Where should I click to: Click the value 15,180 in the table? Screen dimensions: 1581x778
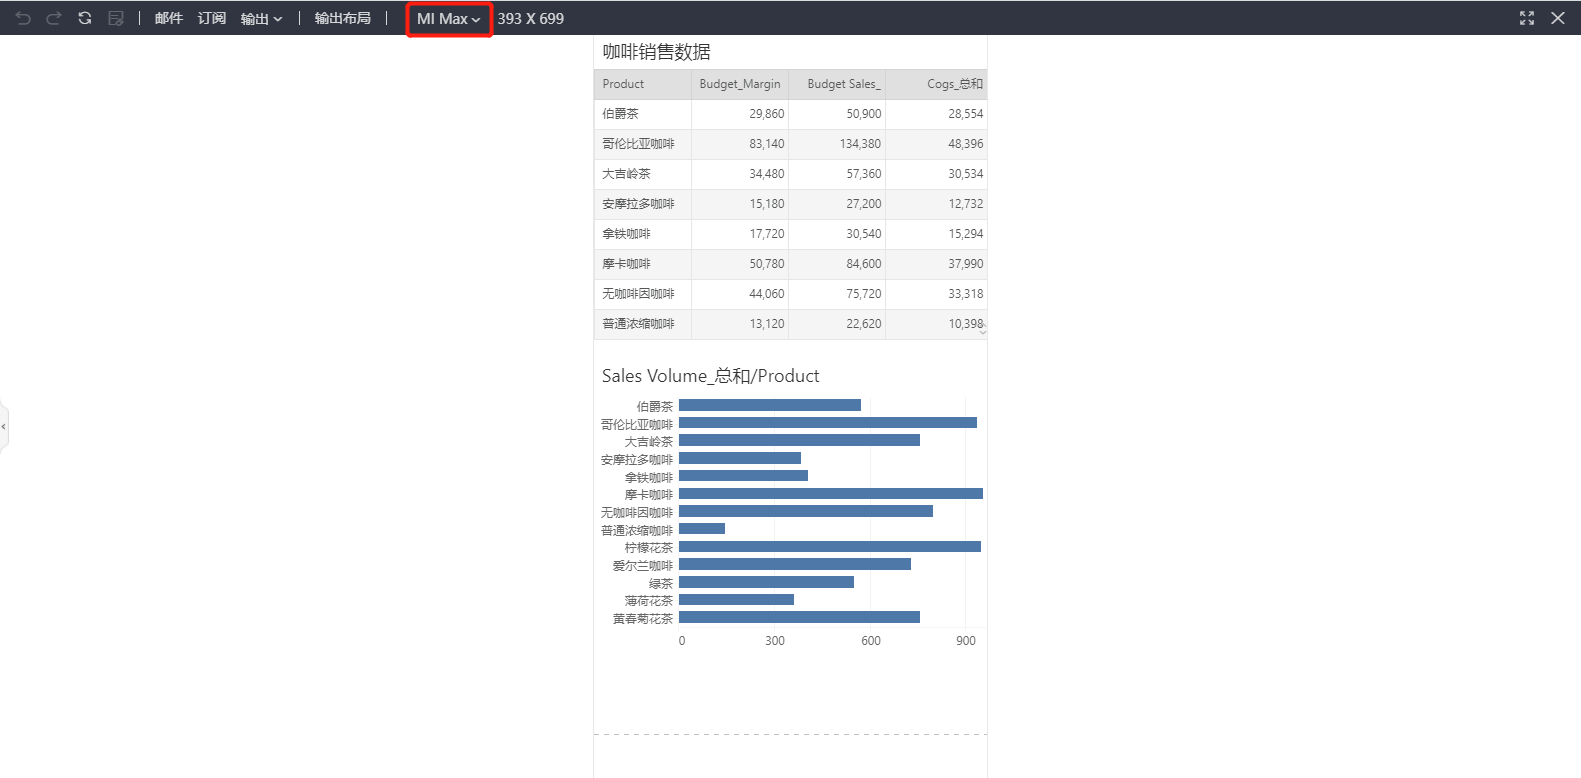point(767,204)
